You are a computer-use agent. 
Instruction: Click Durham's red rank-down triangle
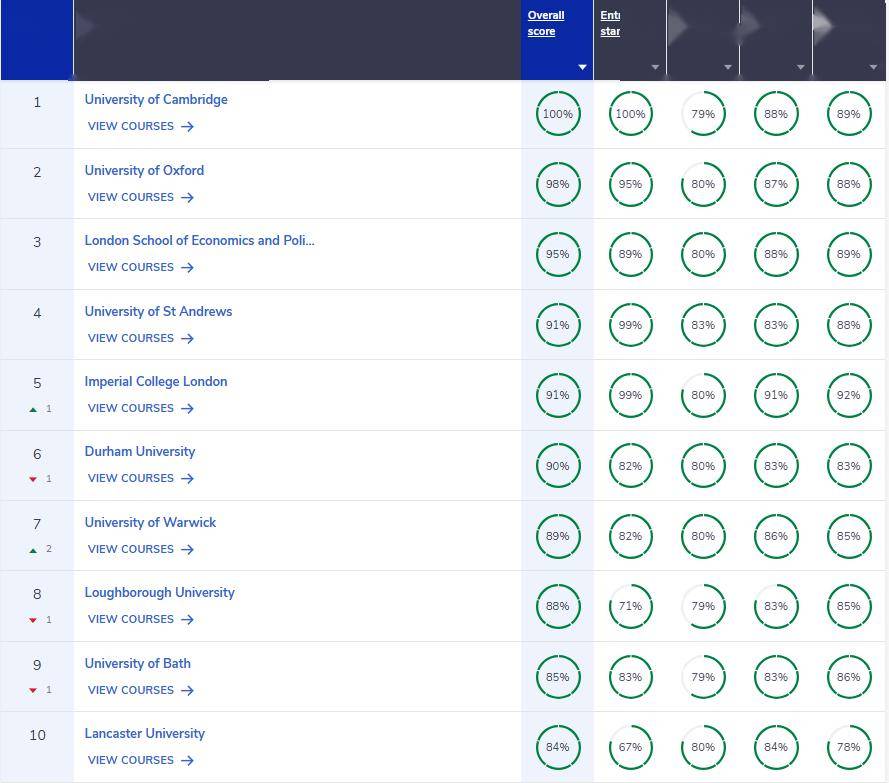pos(33,480)
